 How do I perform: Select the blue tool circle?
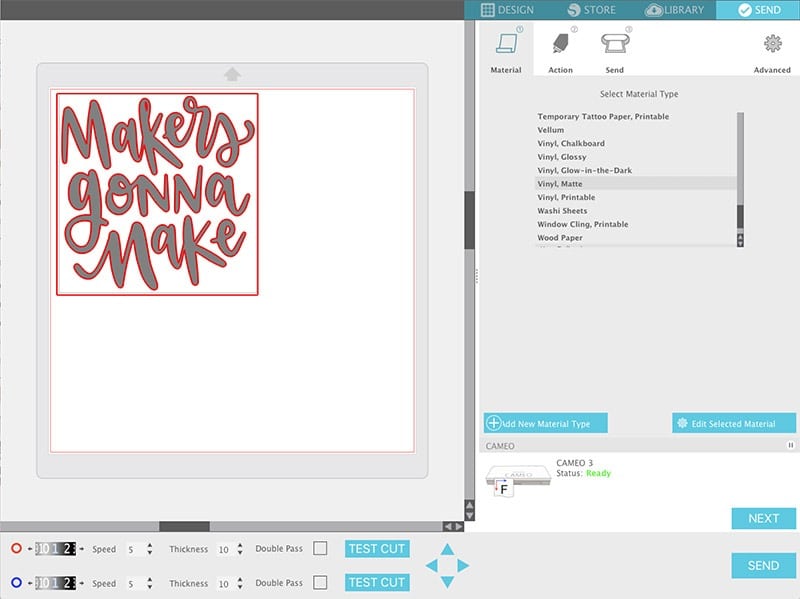(16, 582)
